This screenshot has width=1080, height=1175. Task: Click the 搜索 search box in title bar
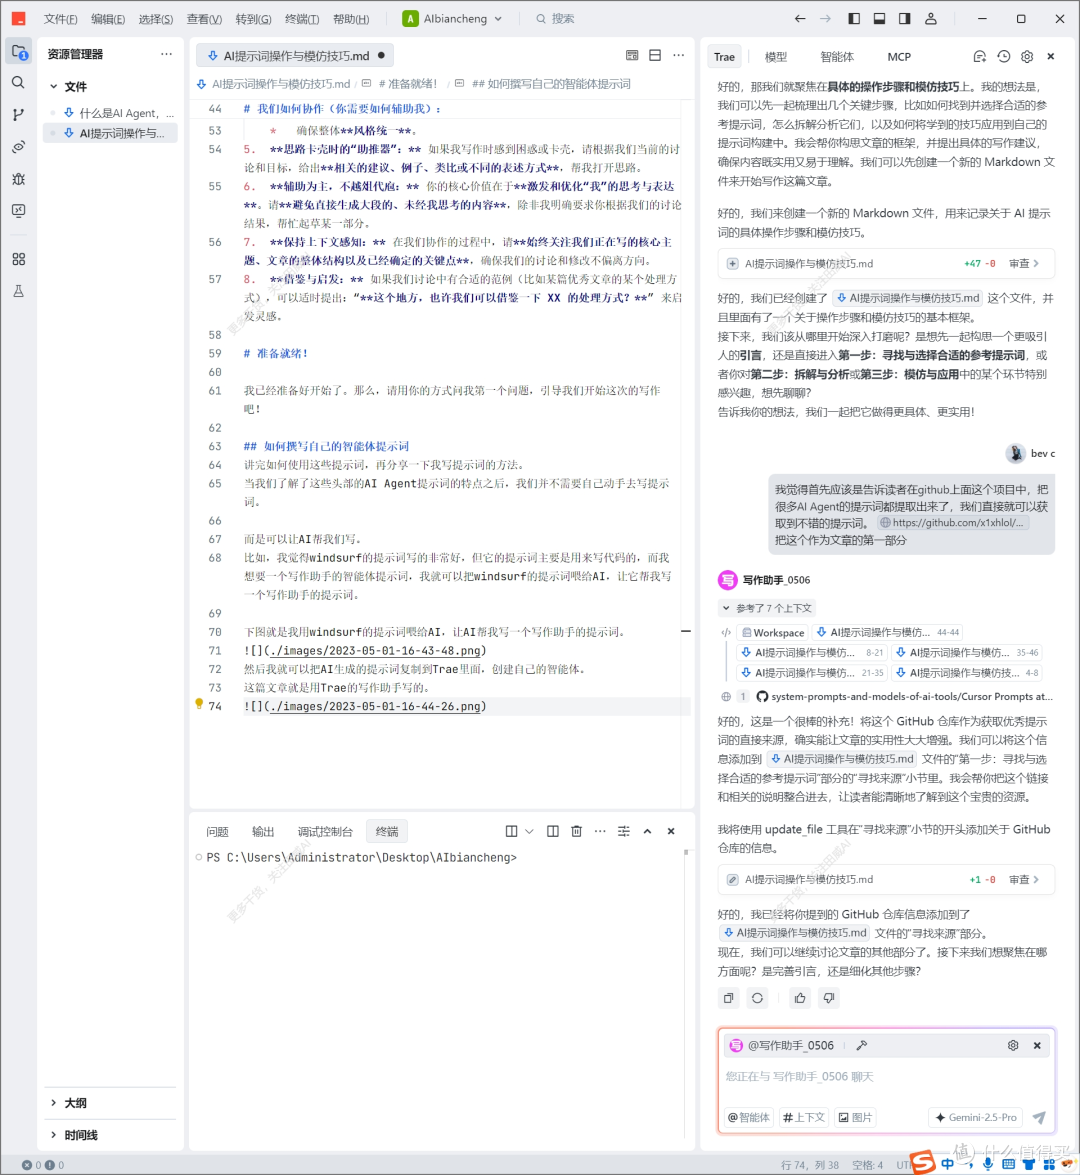point(555,19)
